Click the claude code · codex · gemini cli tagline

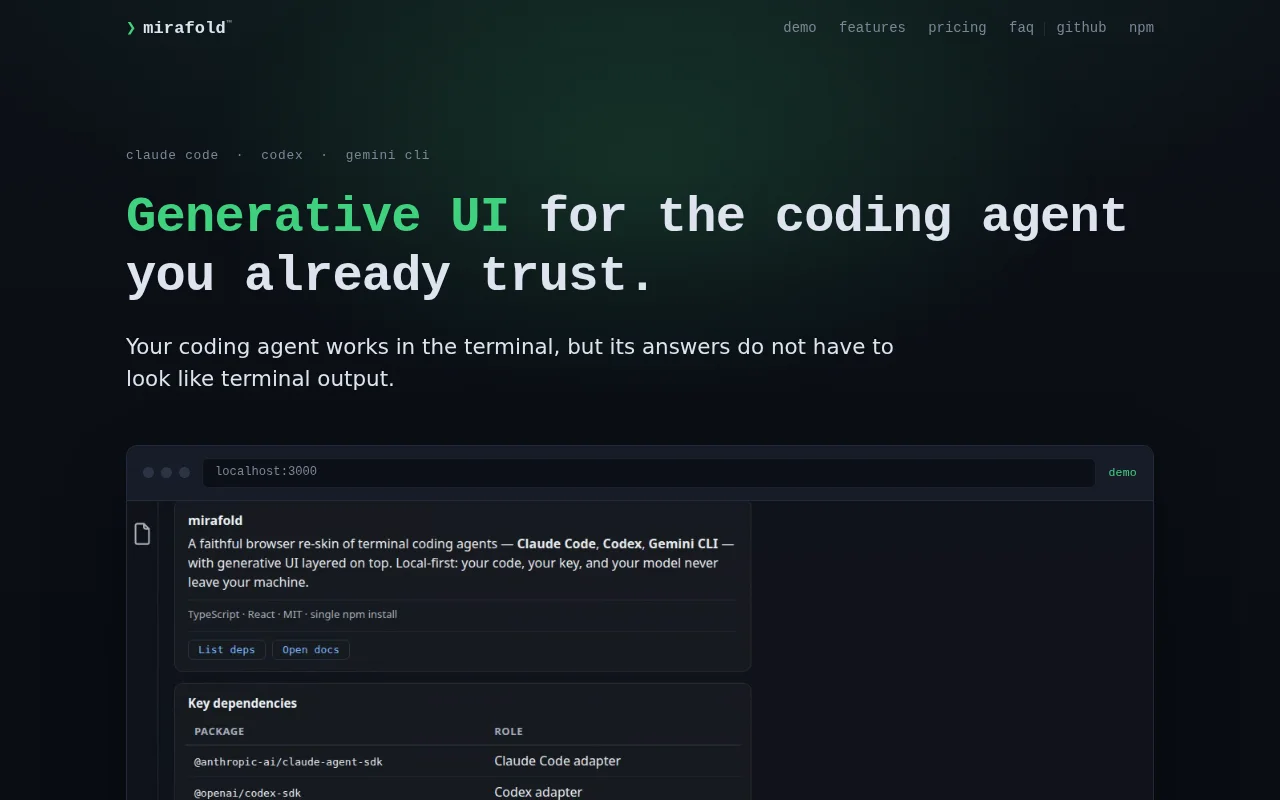click(x=278, y=155)
